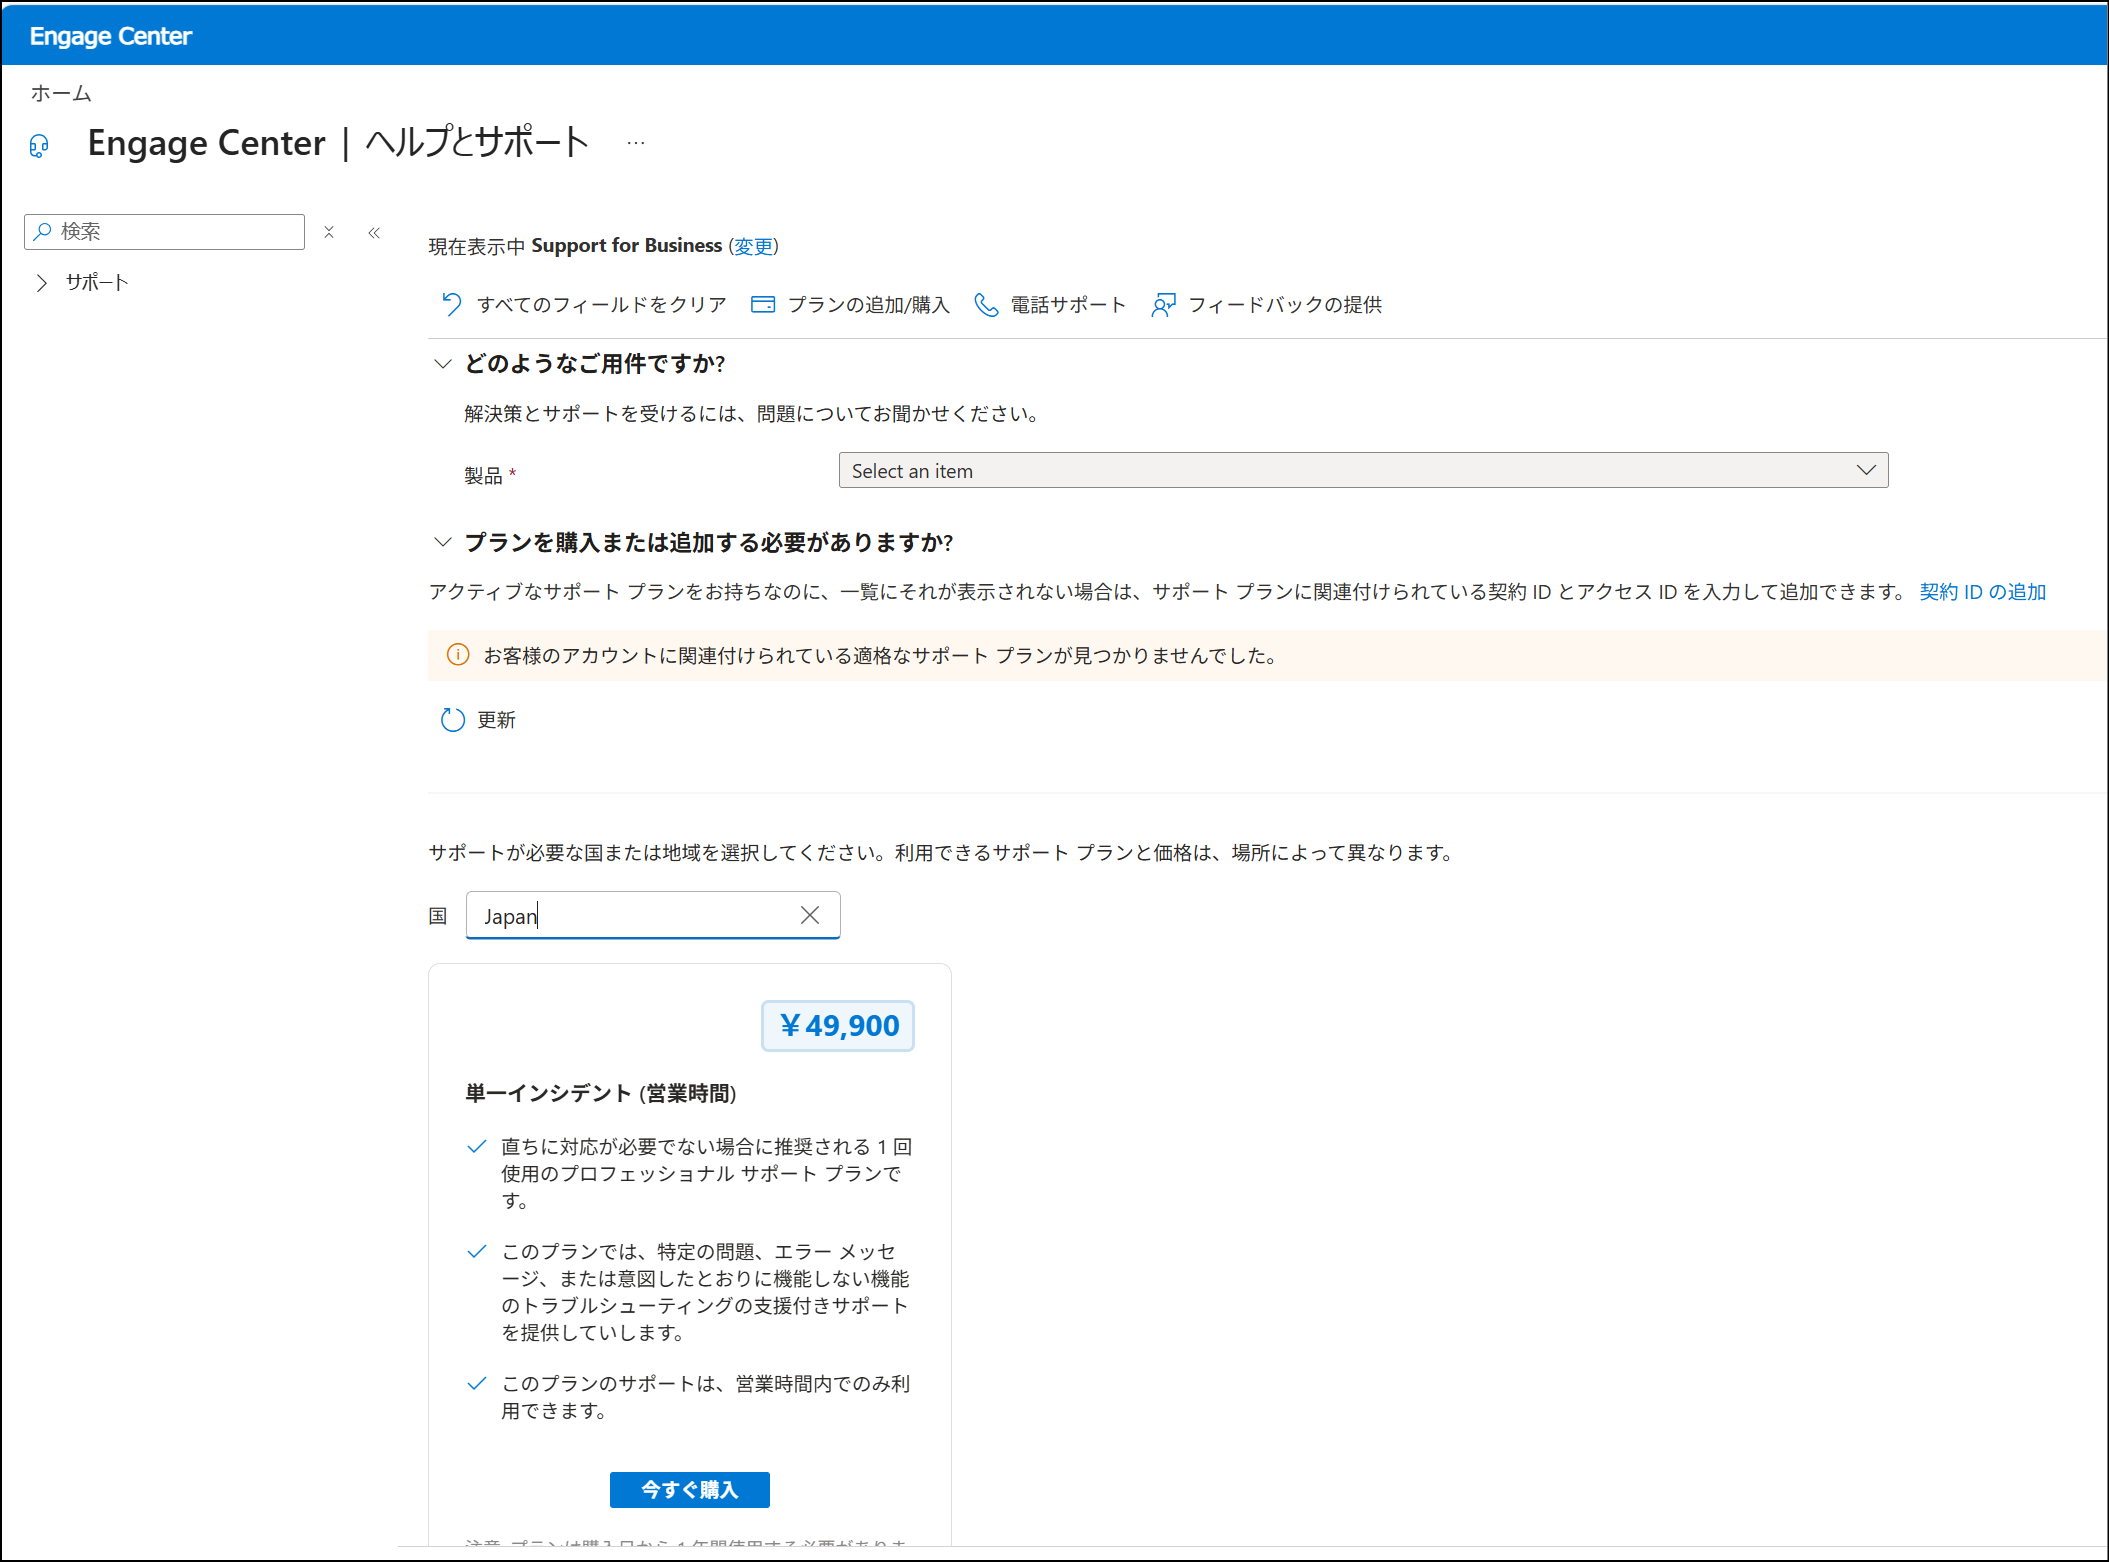2109x1562 pixels.
Task: Collapse the sidebar with double chevron
Action: [x=374, y=232]
